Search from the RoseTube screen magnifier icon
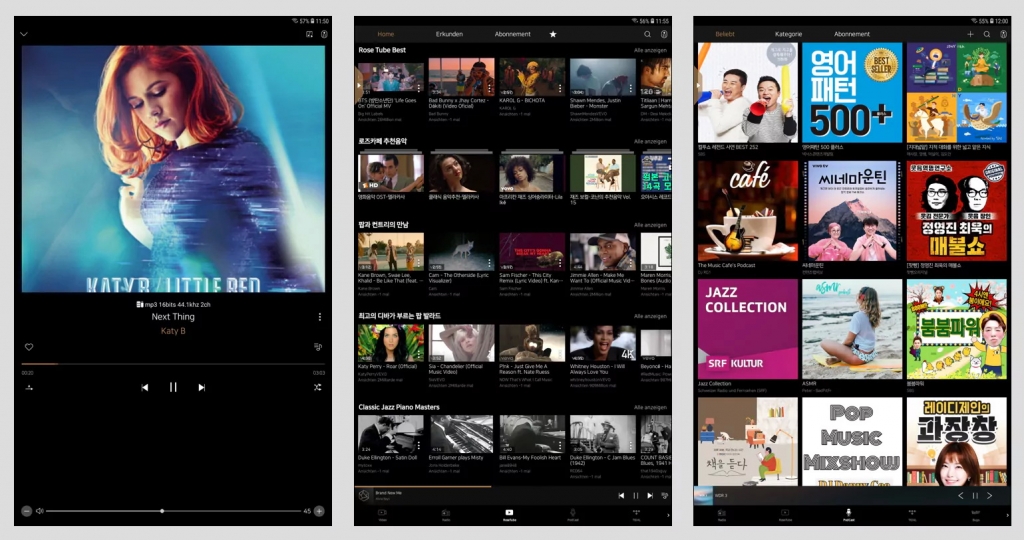1024x540 pixels. coord(647,34)
